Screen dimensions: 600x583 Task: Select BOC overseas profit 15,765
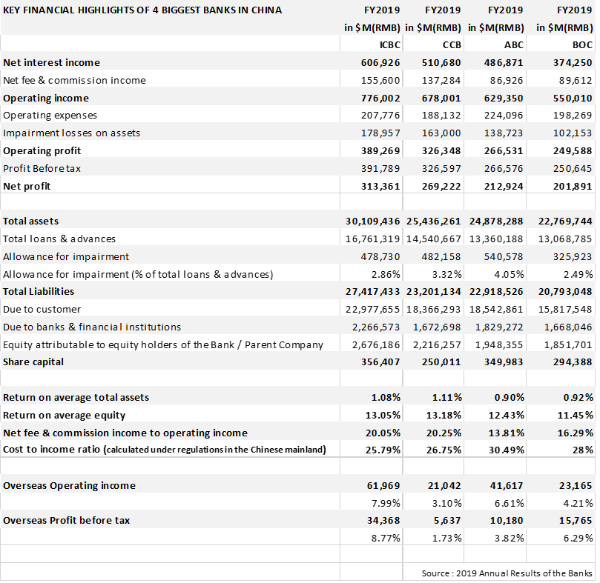(576, 521)
